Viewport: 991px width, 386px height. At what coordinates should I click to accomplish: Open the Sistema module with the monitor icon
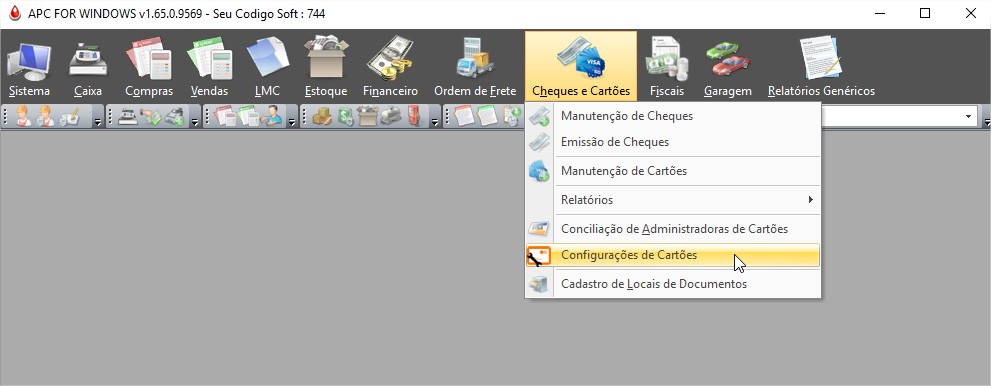[x=29, y=66]
